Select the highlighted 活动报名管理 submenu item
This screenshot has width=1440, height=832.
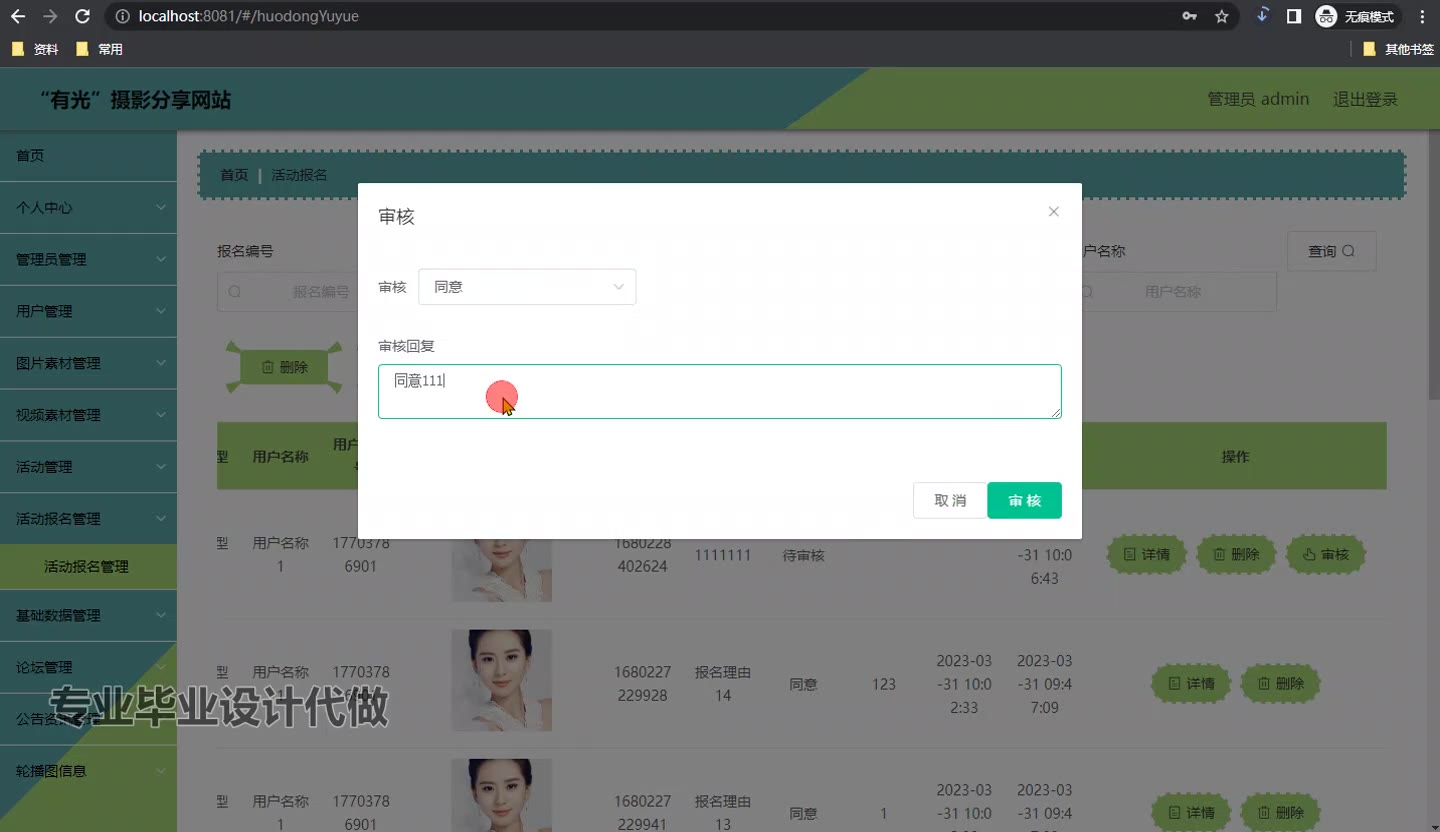(x=88, y=567)
